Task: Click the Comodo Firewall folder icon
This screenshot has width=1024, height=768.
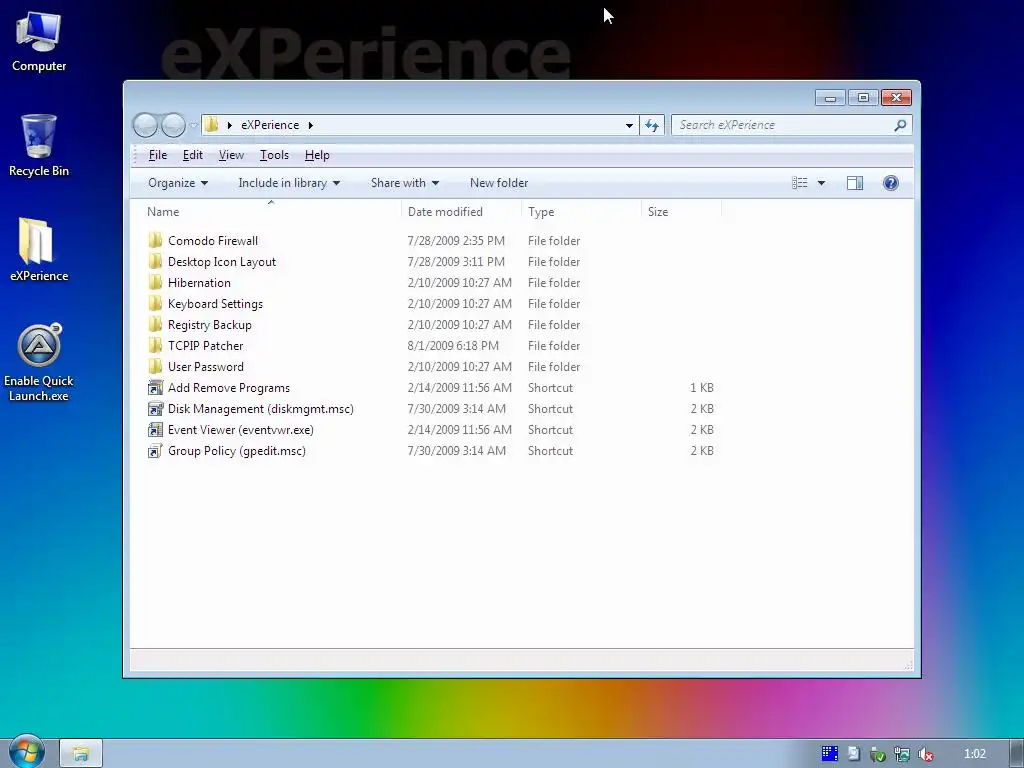Action: point(155,240)
